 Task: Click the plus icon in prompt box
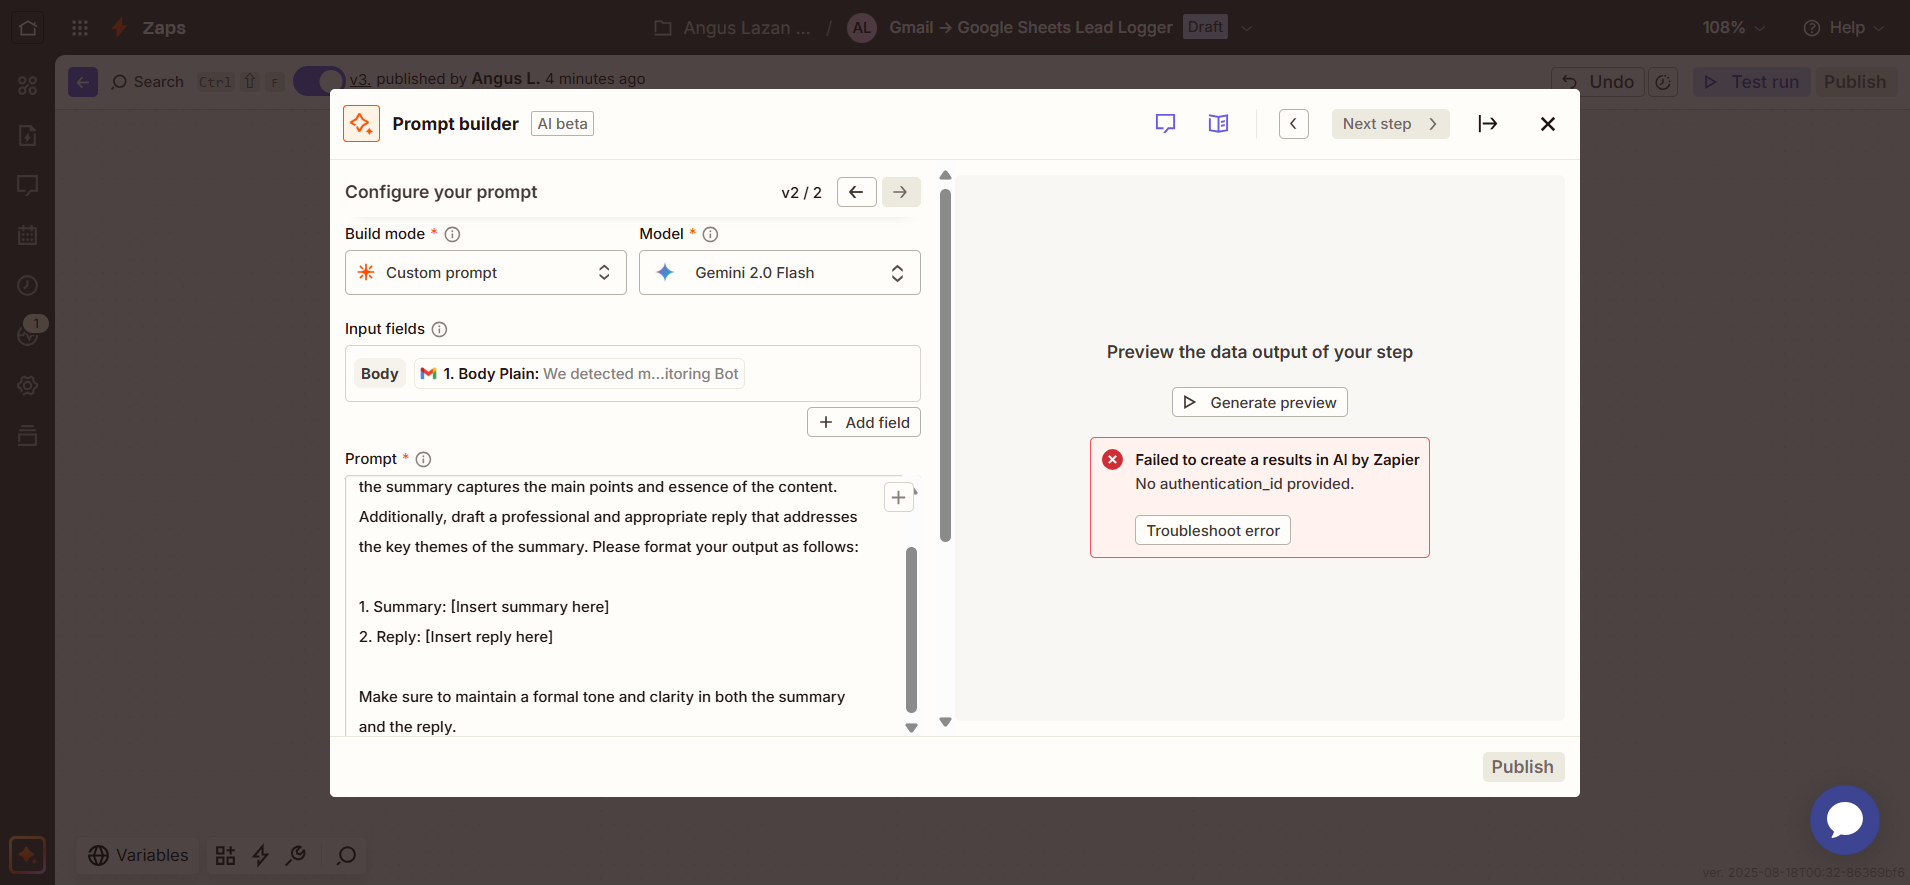click(898, 497)
